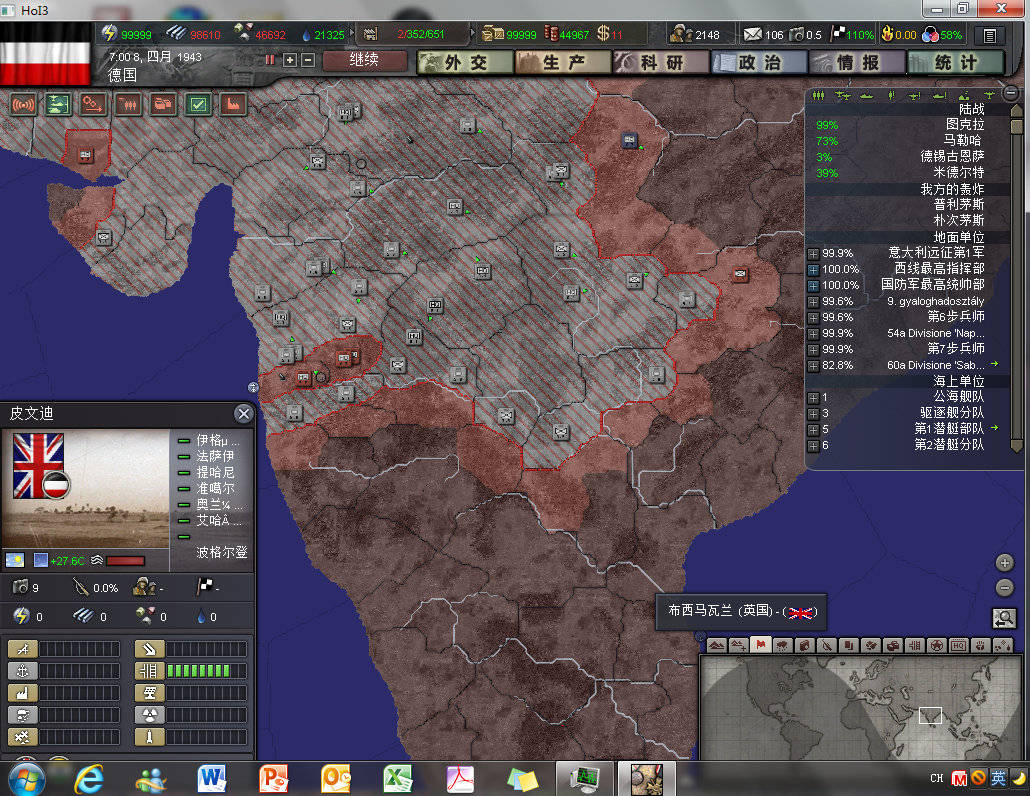This screenshot has height=796, width=1030.
Task: Toggle the last plane filter in outliner
Action: (x=989, y=96)
